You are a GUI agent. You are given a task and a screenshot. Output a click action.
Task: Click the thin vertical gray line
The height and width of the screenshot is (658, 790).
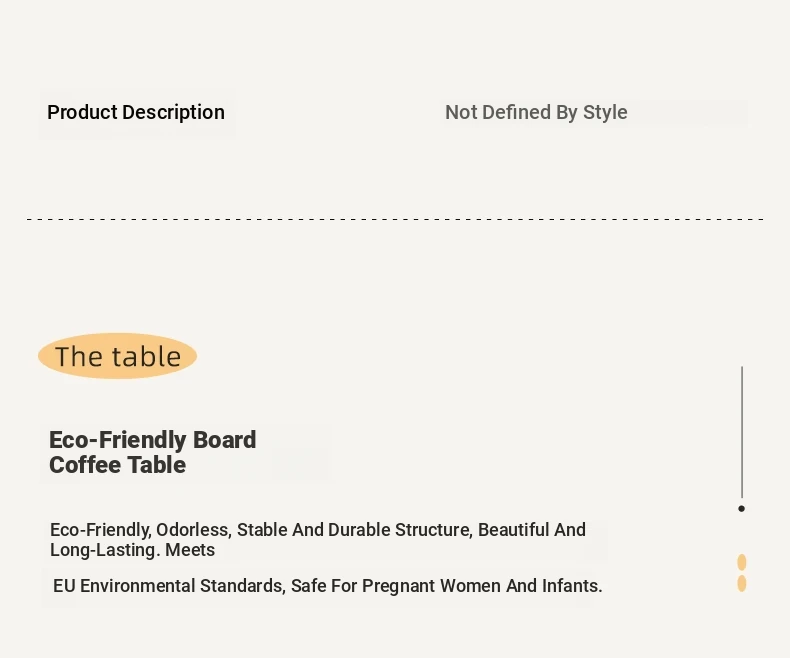[742, 432]
